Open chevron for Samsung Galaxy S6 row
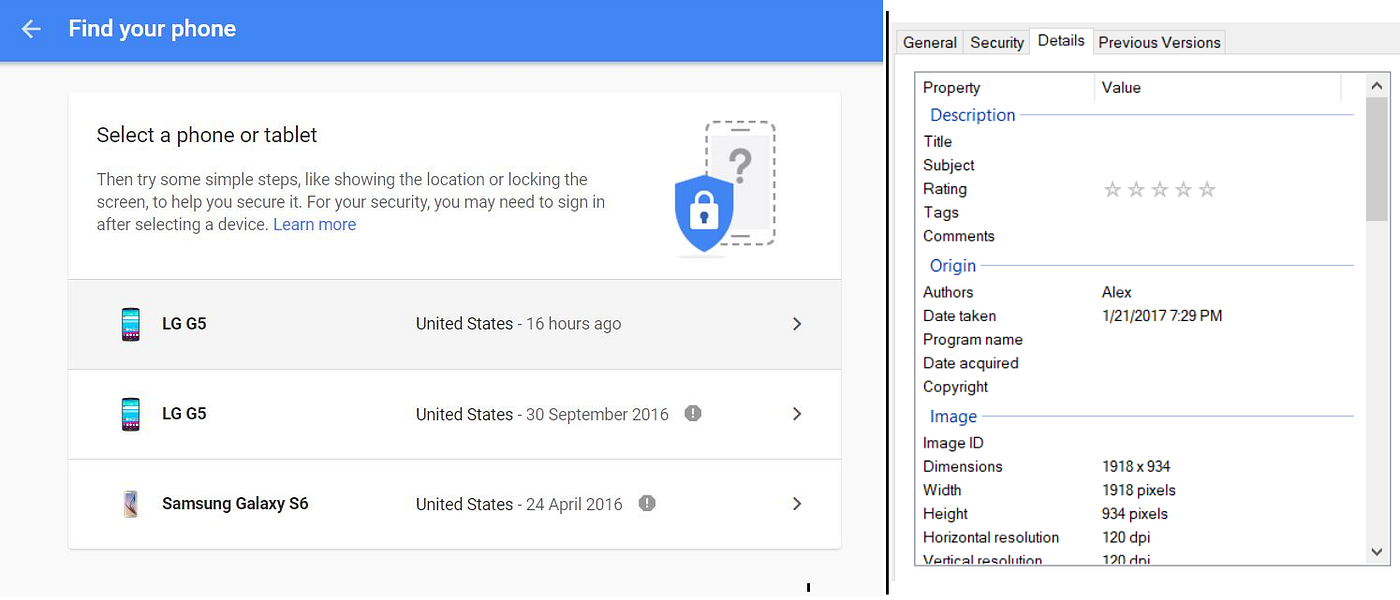Screen dimensions: 1400x600 [796, 504]
